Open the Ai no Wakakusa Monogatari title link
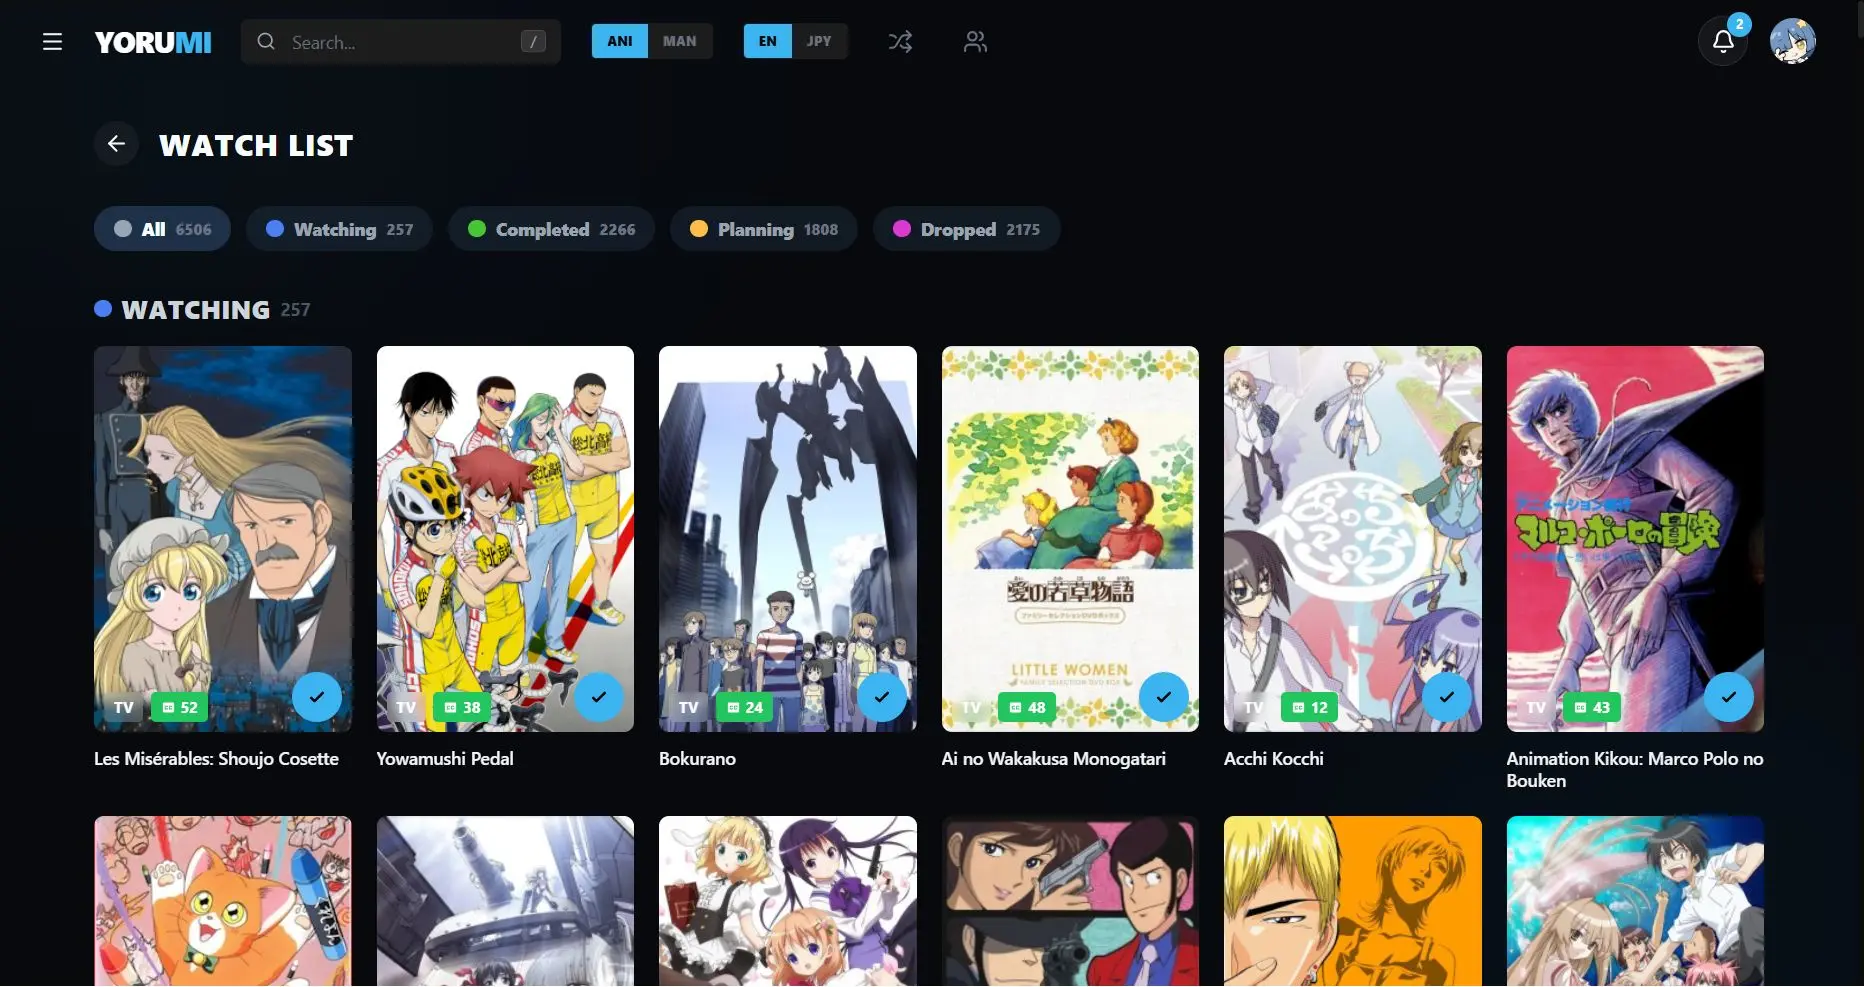Viewport: 1864px width, 987px height. click(1054, 759)
